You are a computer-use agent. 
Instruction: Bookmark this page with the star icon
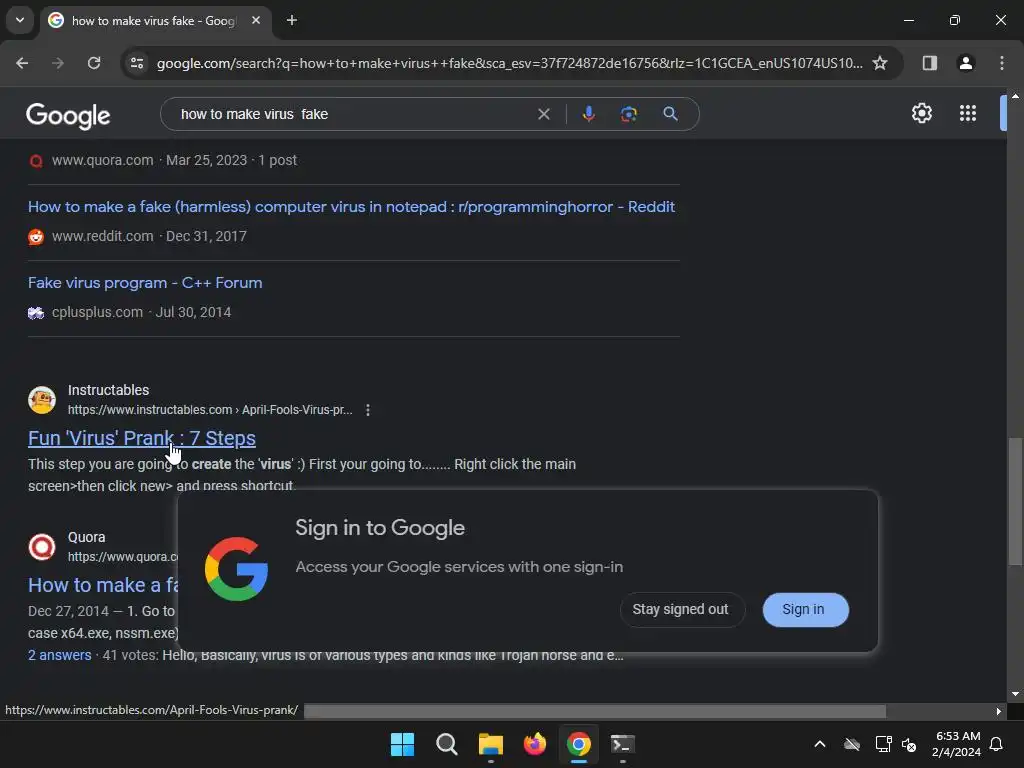[x=880, y=63]
